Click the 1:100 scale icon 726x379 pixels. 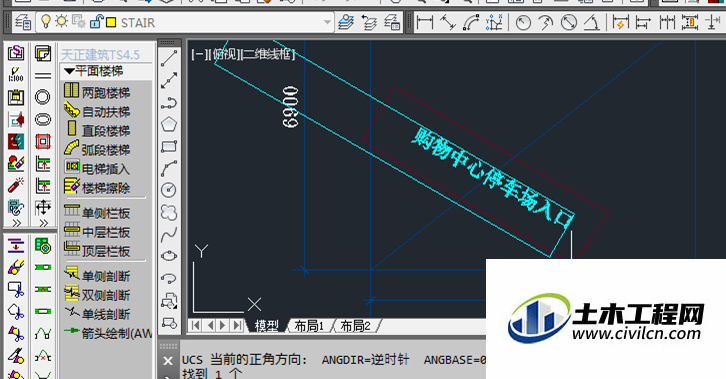[x=16, y=74]
